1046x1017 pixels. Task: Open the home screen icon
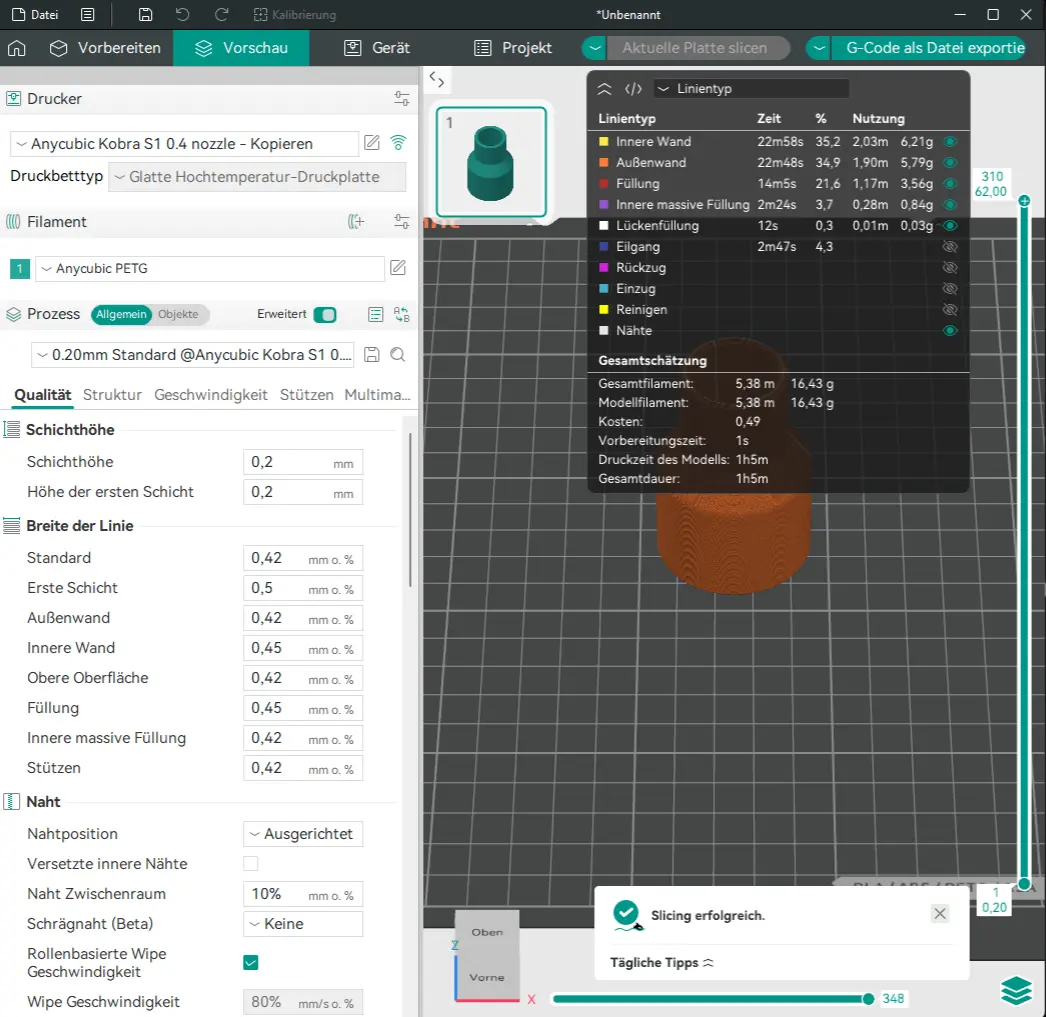click(x=17, y=48)
